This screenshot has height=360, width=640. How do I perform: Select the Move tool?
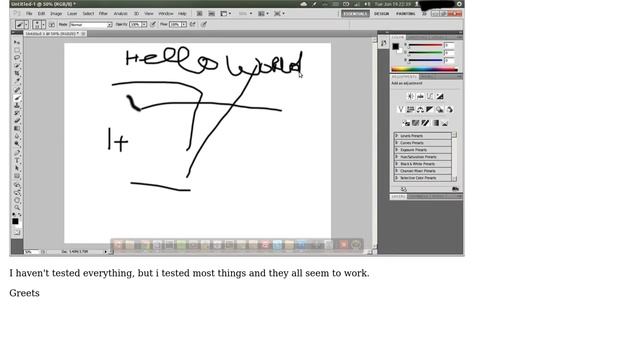[x=17, y=42]
